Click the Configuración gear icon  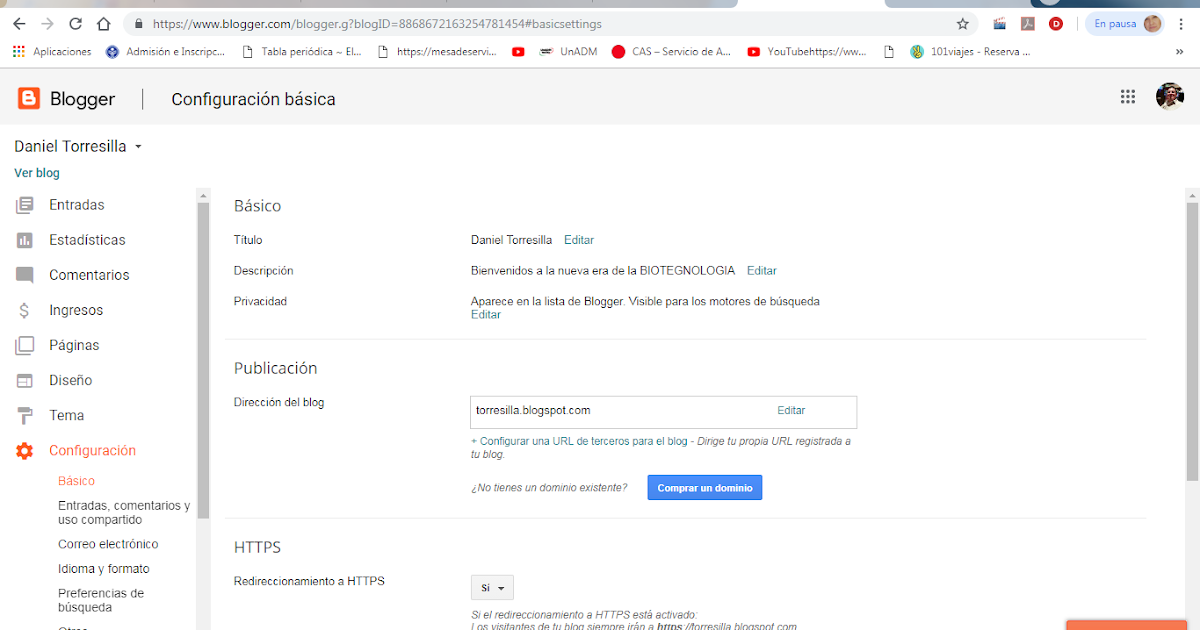25,451
